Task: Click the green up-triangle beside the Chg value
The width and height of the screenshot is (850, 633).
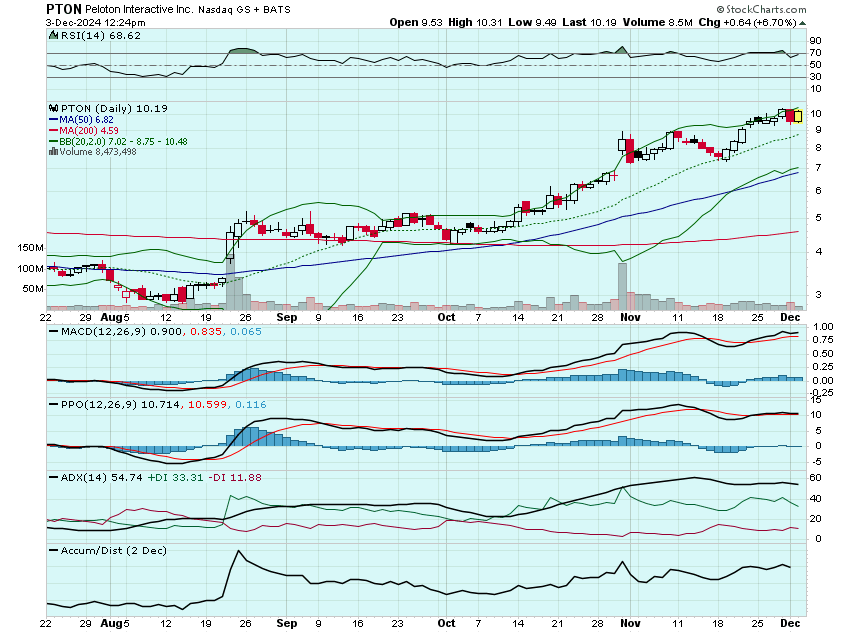Action: 802,23
